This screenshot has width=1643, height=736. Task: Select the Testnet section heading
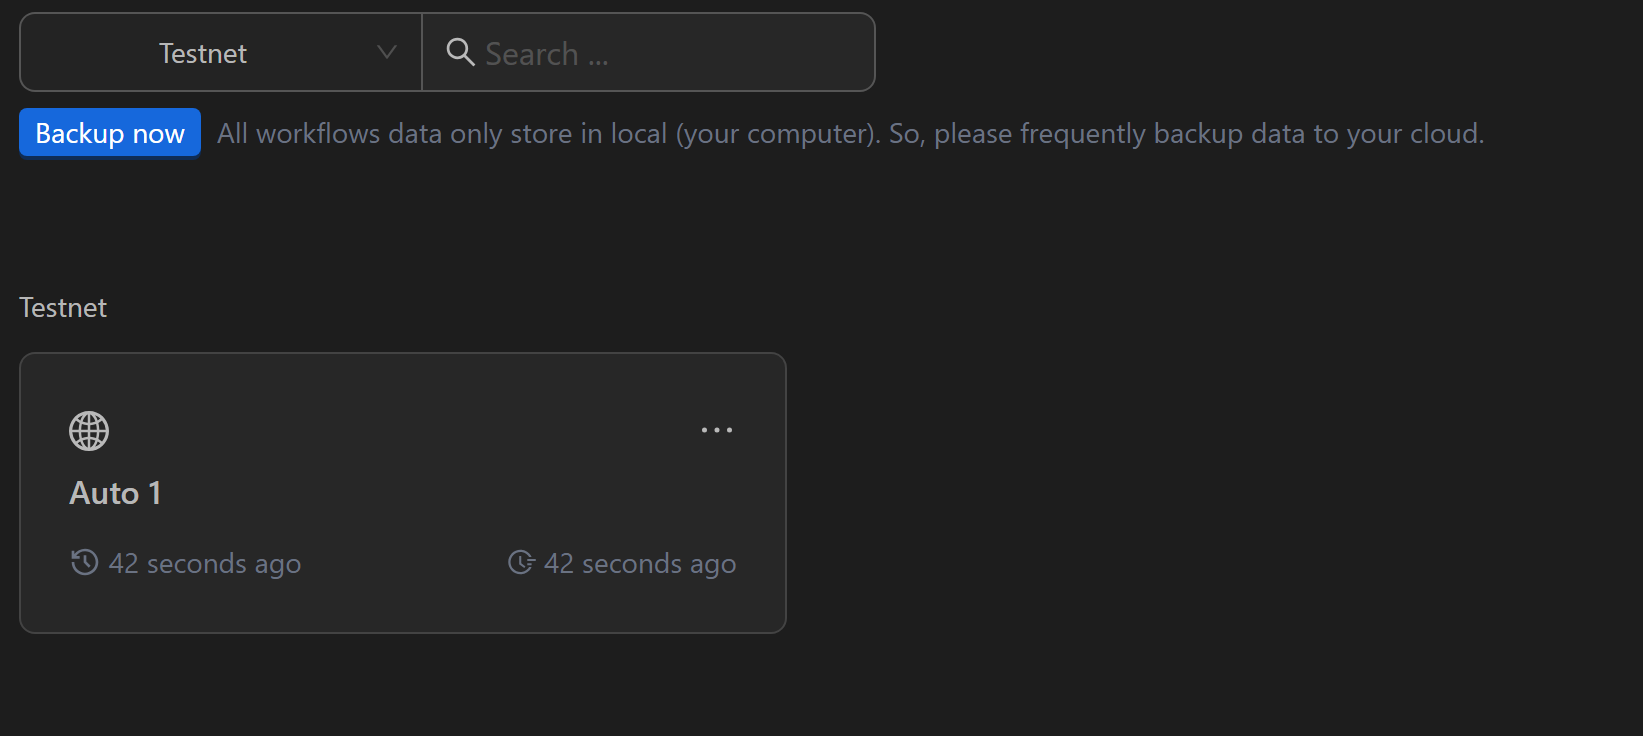pos(63,308)
